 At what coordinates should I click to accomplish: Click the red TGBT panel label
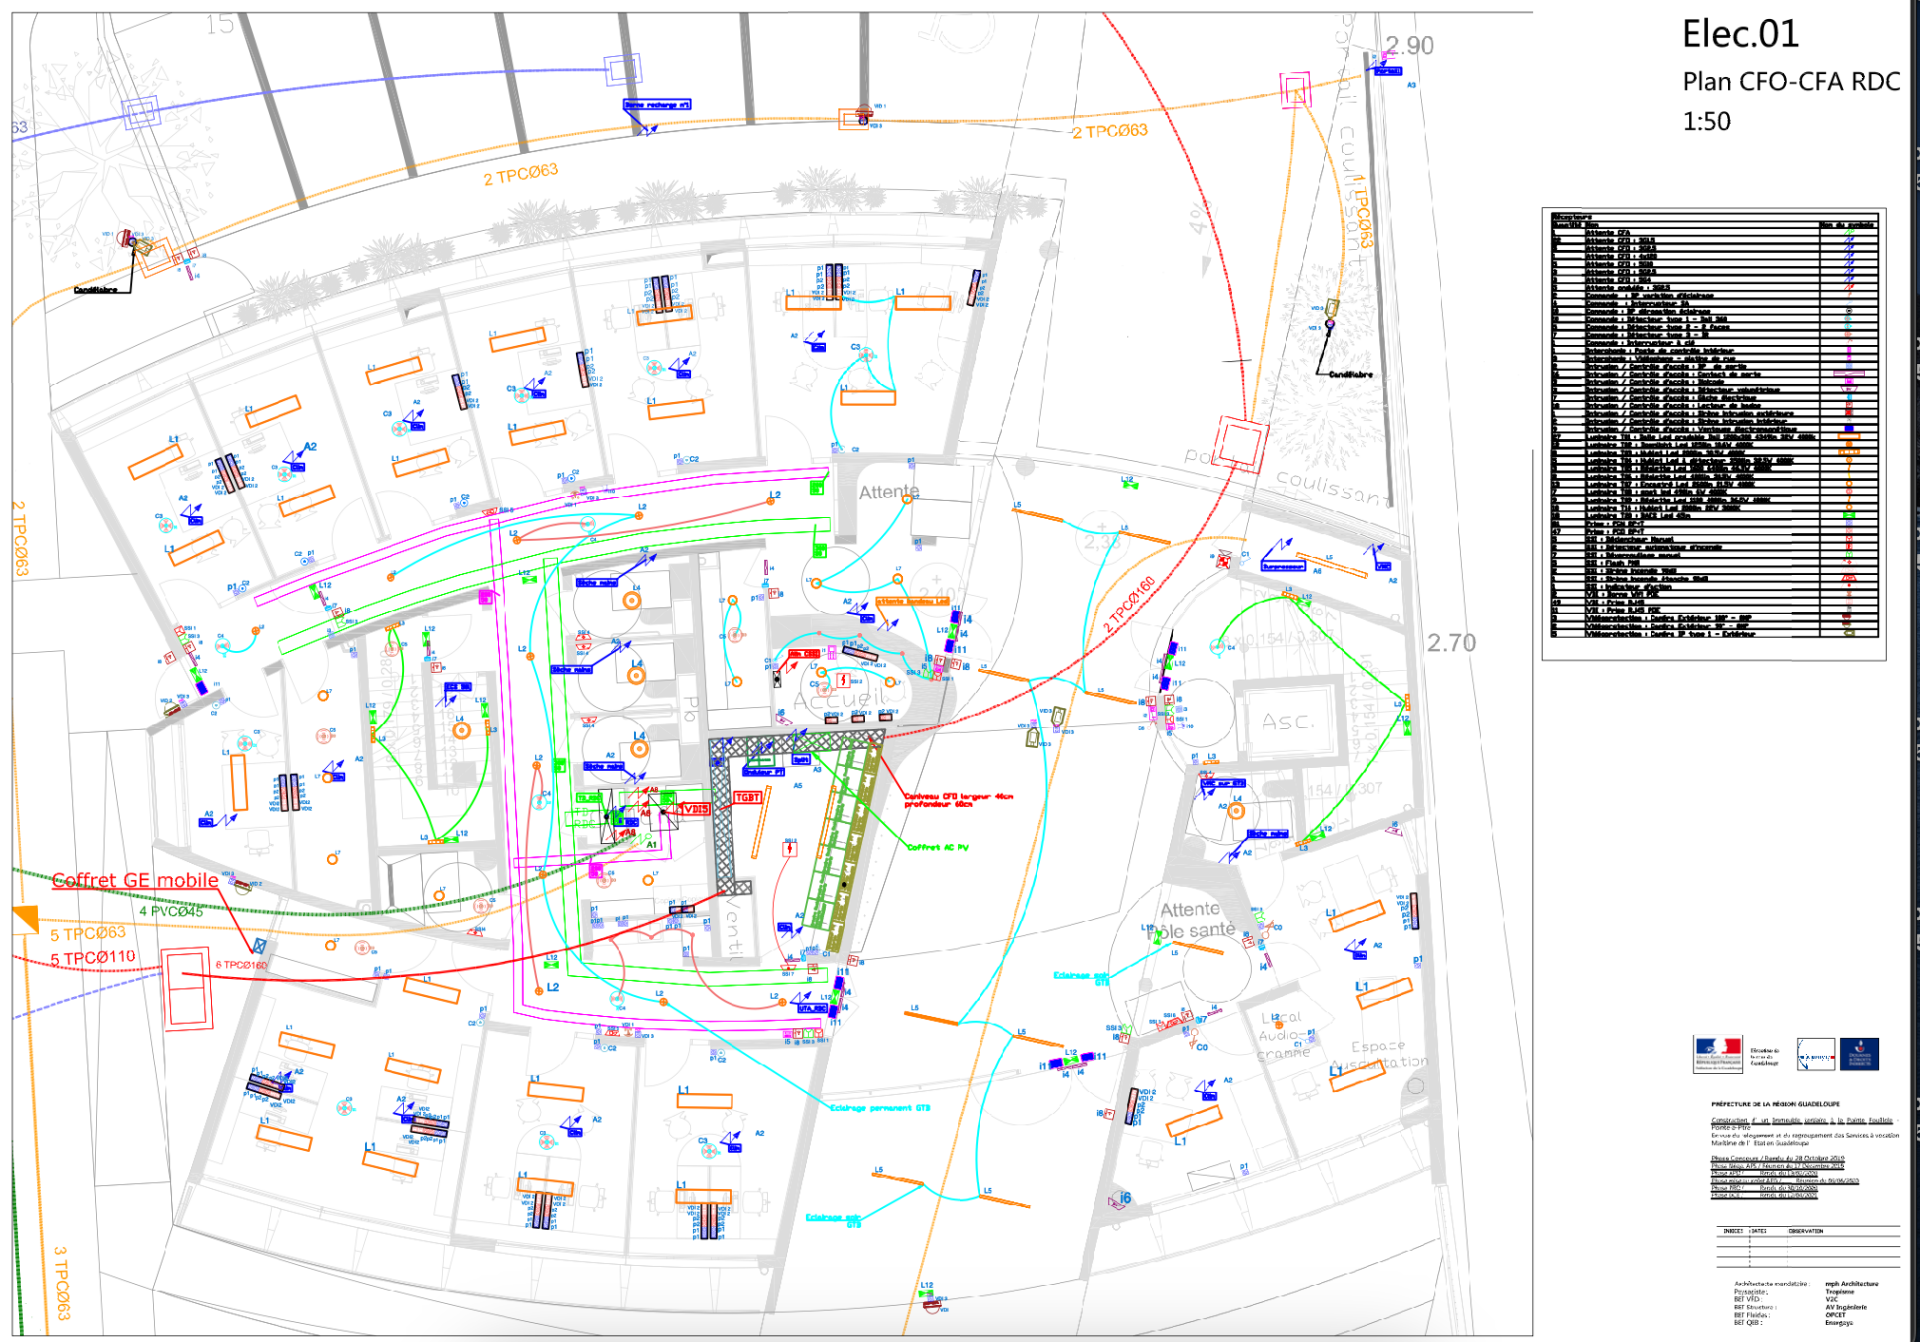coord(748,797)
